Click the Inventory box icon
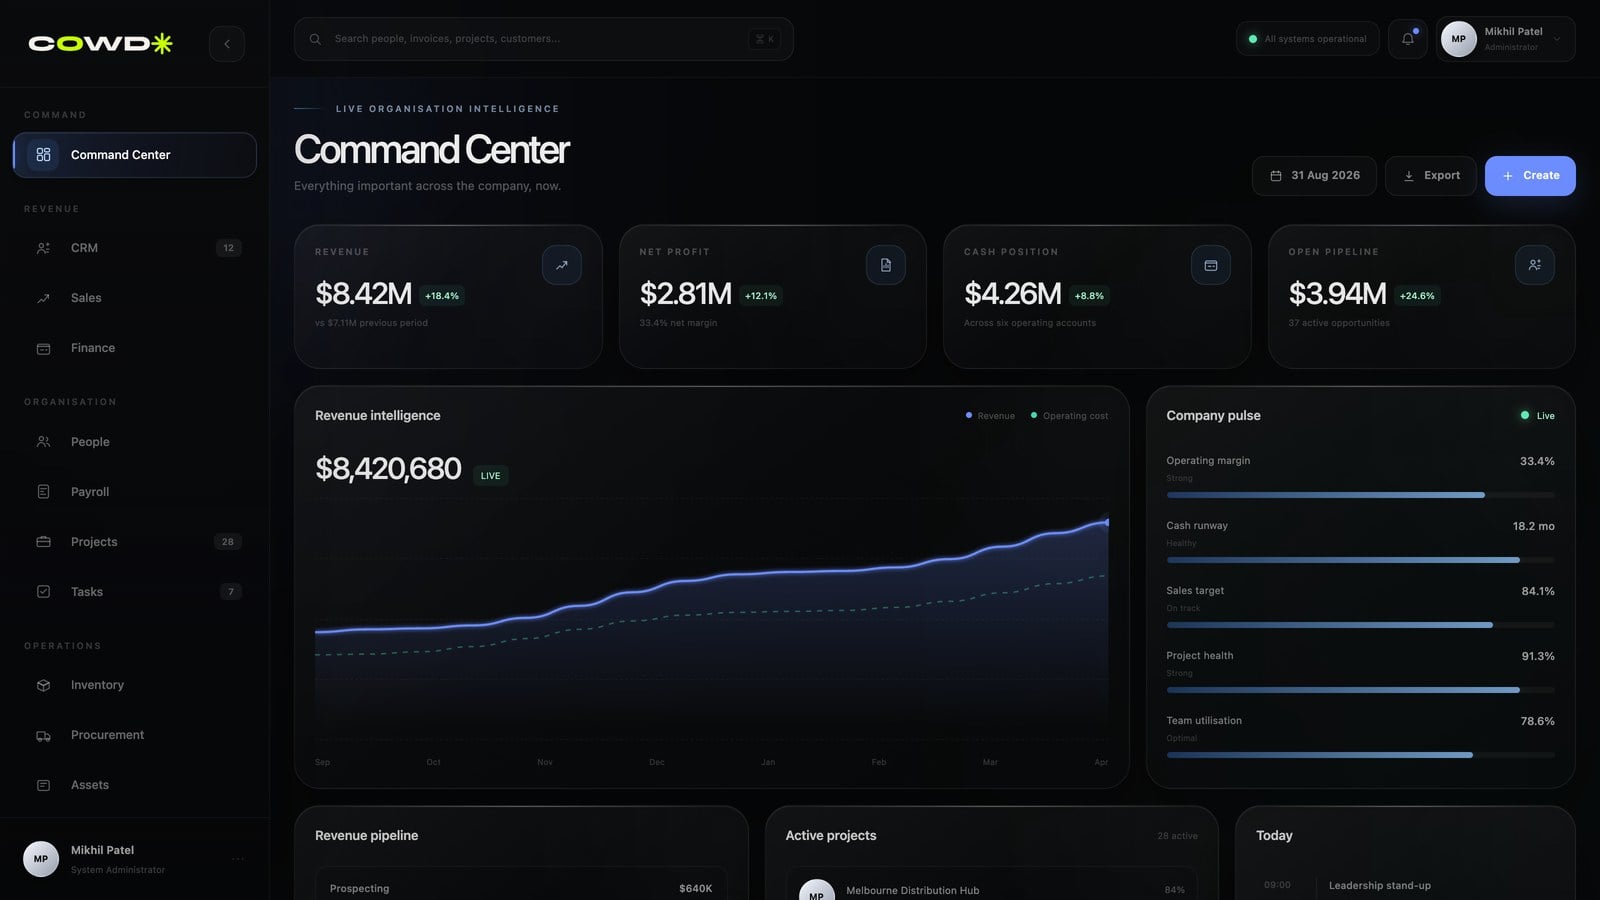Image resolution: width=1600 pixels, height=900 pixels. (43, 685)
